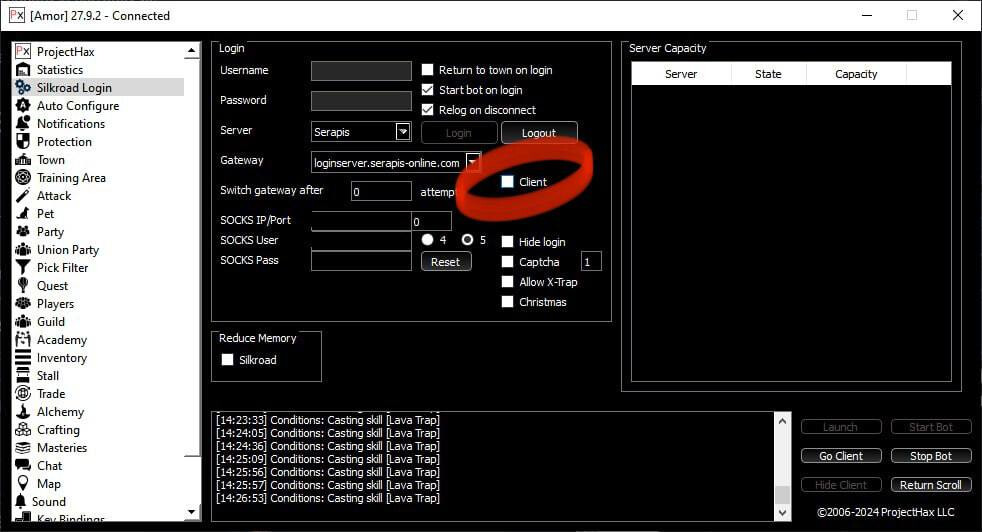Open the Gateway loginserver dropdown arrow
The width and height of the screenshot is (982, 532).
473,162
